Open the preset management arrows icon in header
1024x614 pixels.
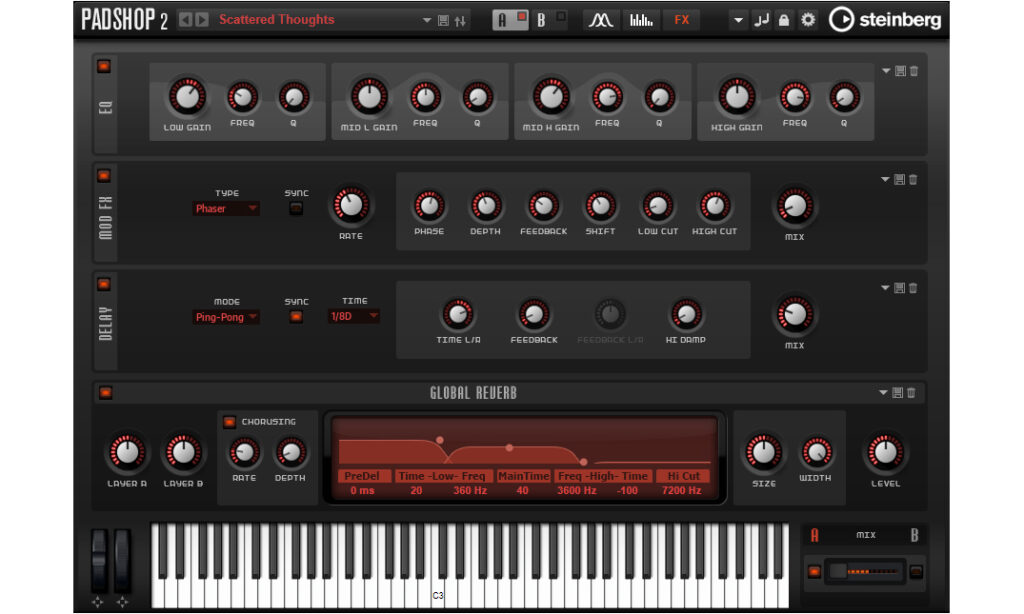[460, 21]
